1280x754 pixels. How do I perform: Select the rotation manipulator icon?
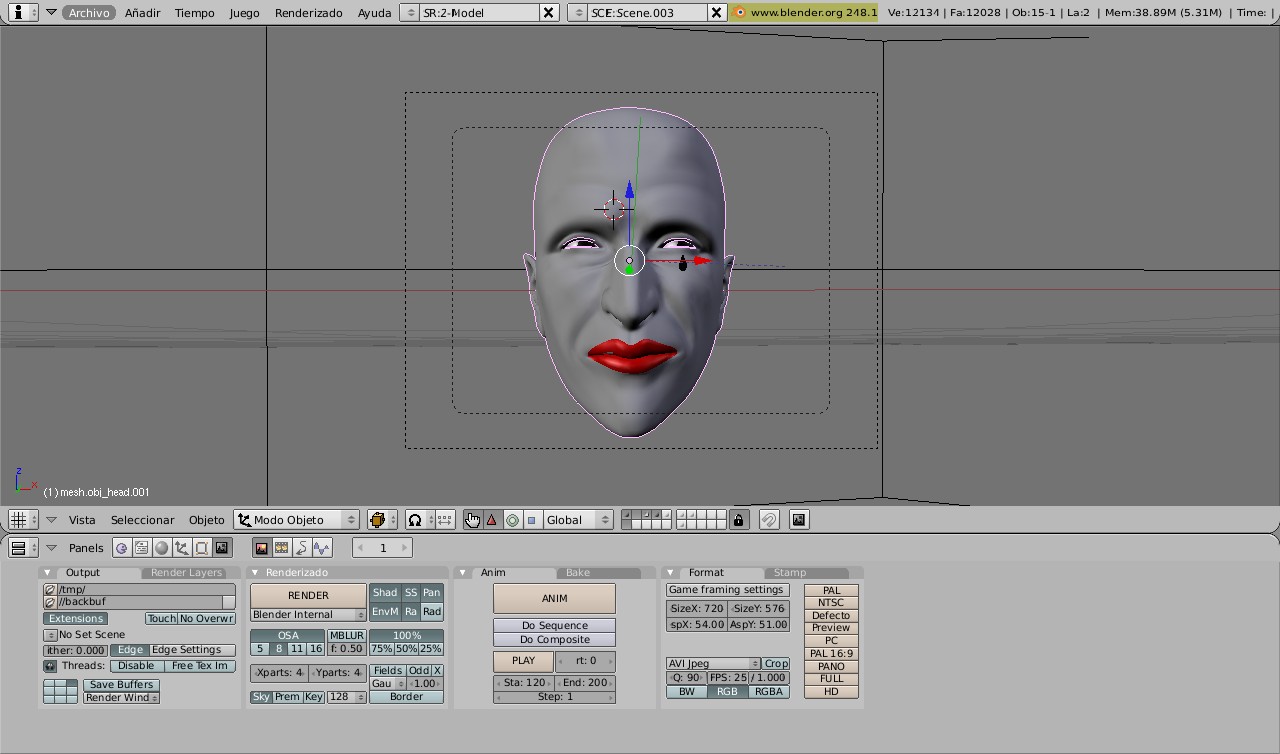[512, 519]
